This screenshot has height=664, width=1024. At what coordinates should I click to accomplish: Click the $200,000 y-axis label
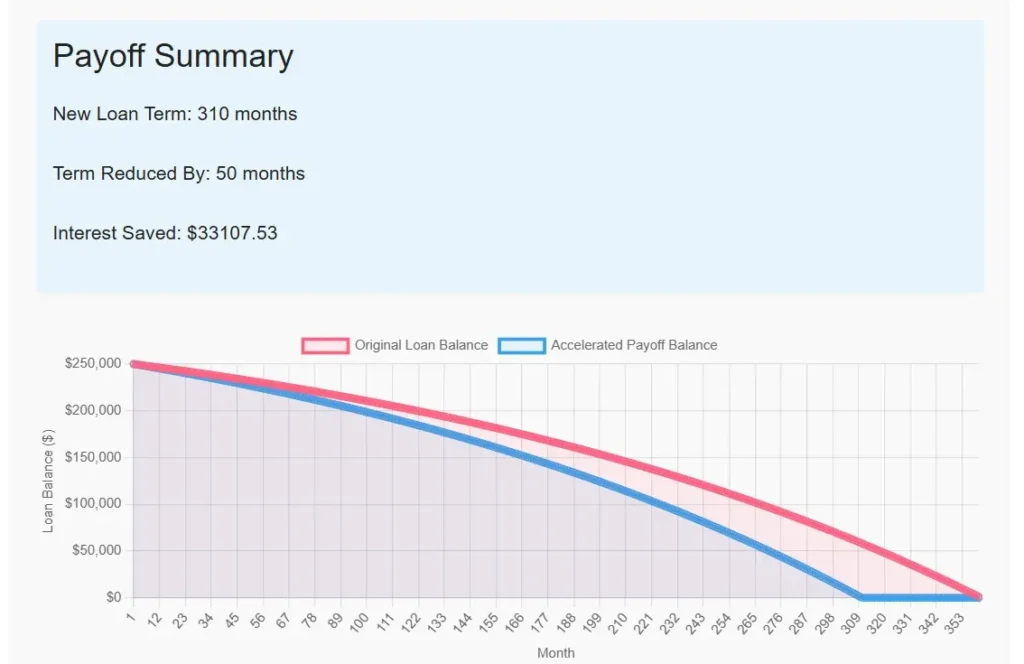tap(93, 410)
